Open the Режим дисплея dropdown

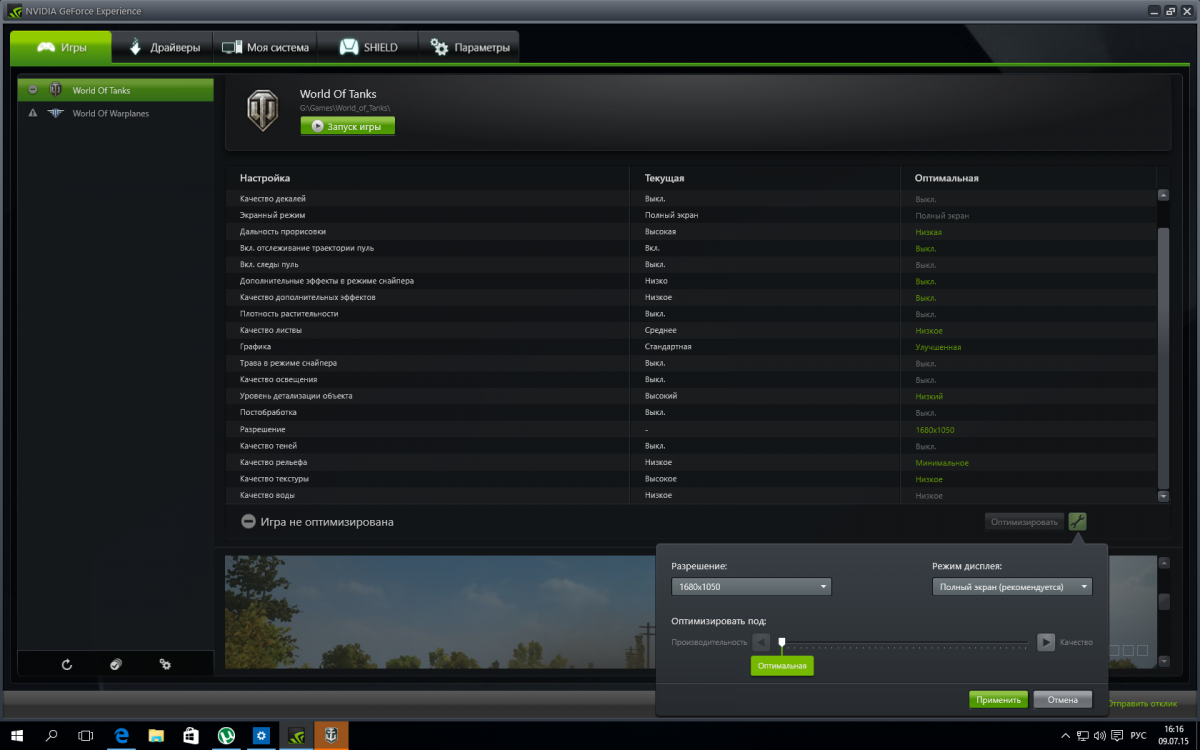[1012, 587]
